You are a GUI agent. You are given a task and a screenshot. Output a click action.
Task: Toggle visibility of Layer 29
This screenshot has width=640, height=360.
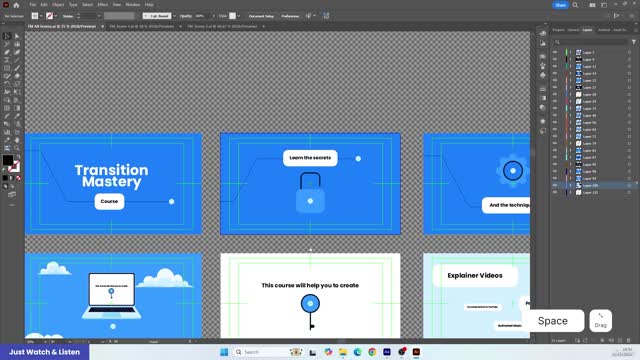555,101
